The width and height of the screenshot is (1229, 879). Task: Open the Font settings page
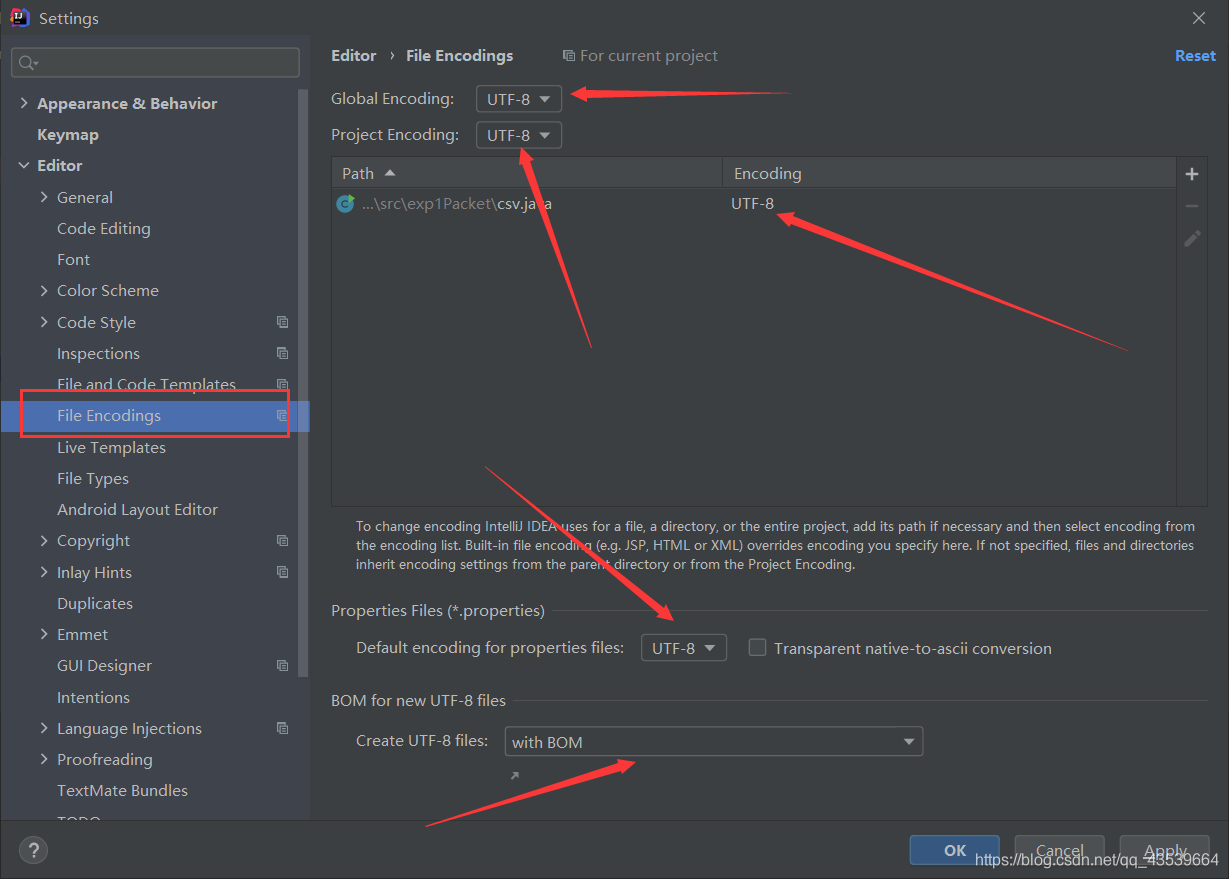point(73,259)
